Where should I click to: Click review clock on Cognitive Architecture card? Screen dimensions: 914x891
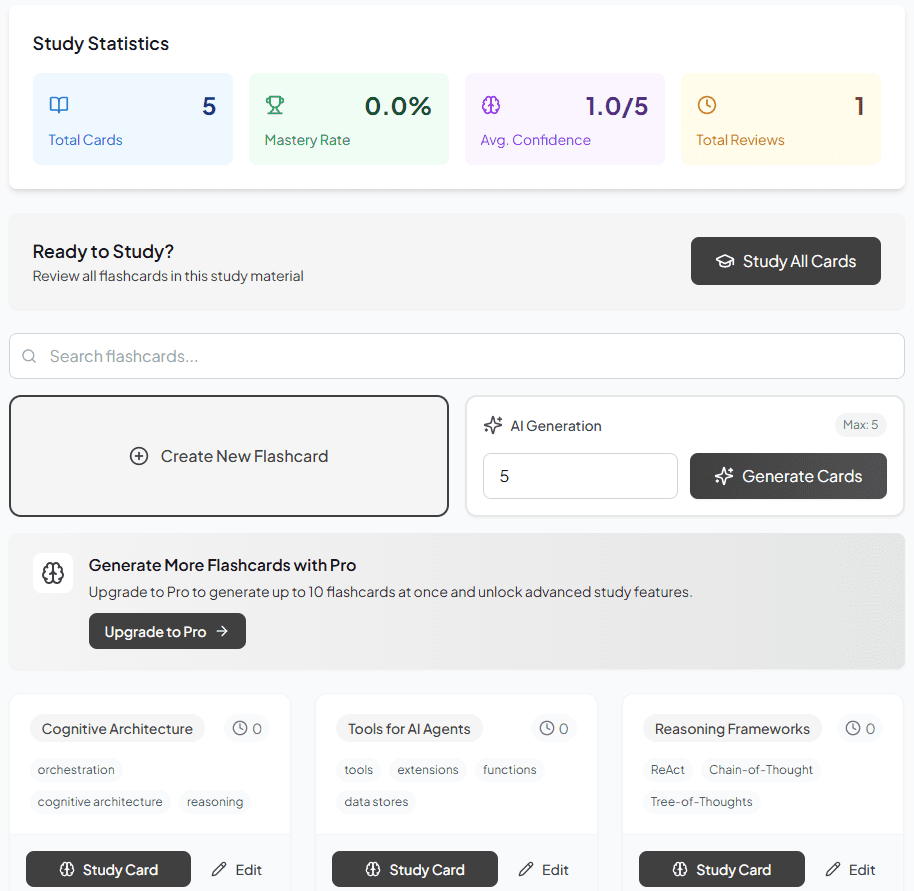pos(240,729)
